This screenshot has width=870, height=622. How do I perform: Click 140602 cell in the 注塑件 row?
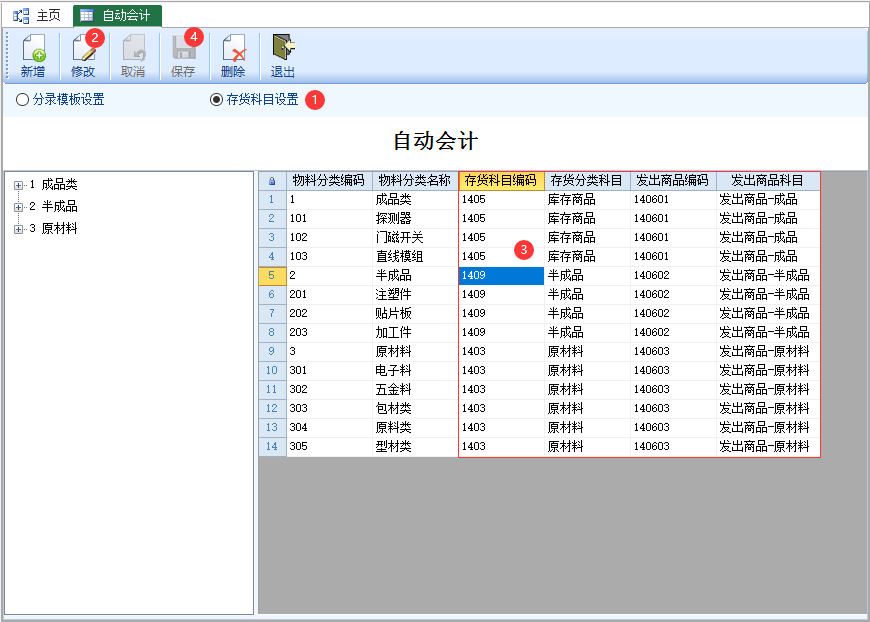(x=673, y=295)
